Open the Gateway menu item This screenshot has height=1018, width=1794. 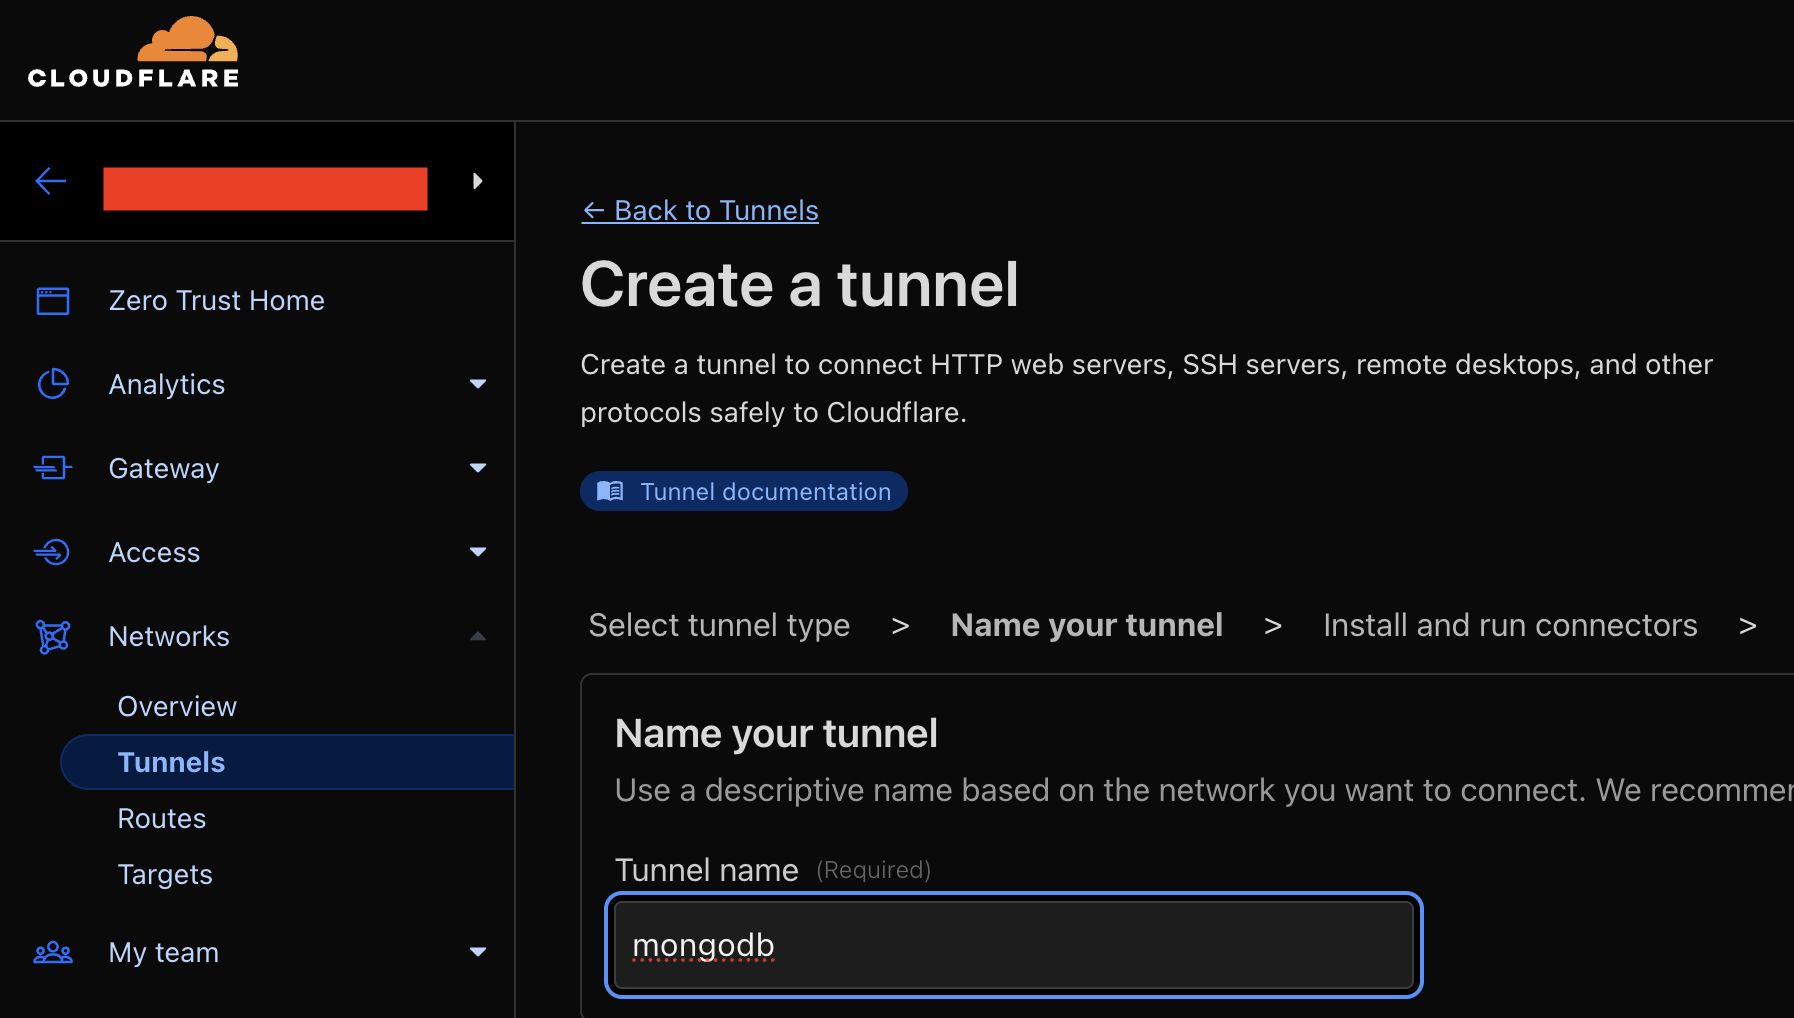coord(164,468)
